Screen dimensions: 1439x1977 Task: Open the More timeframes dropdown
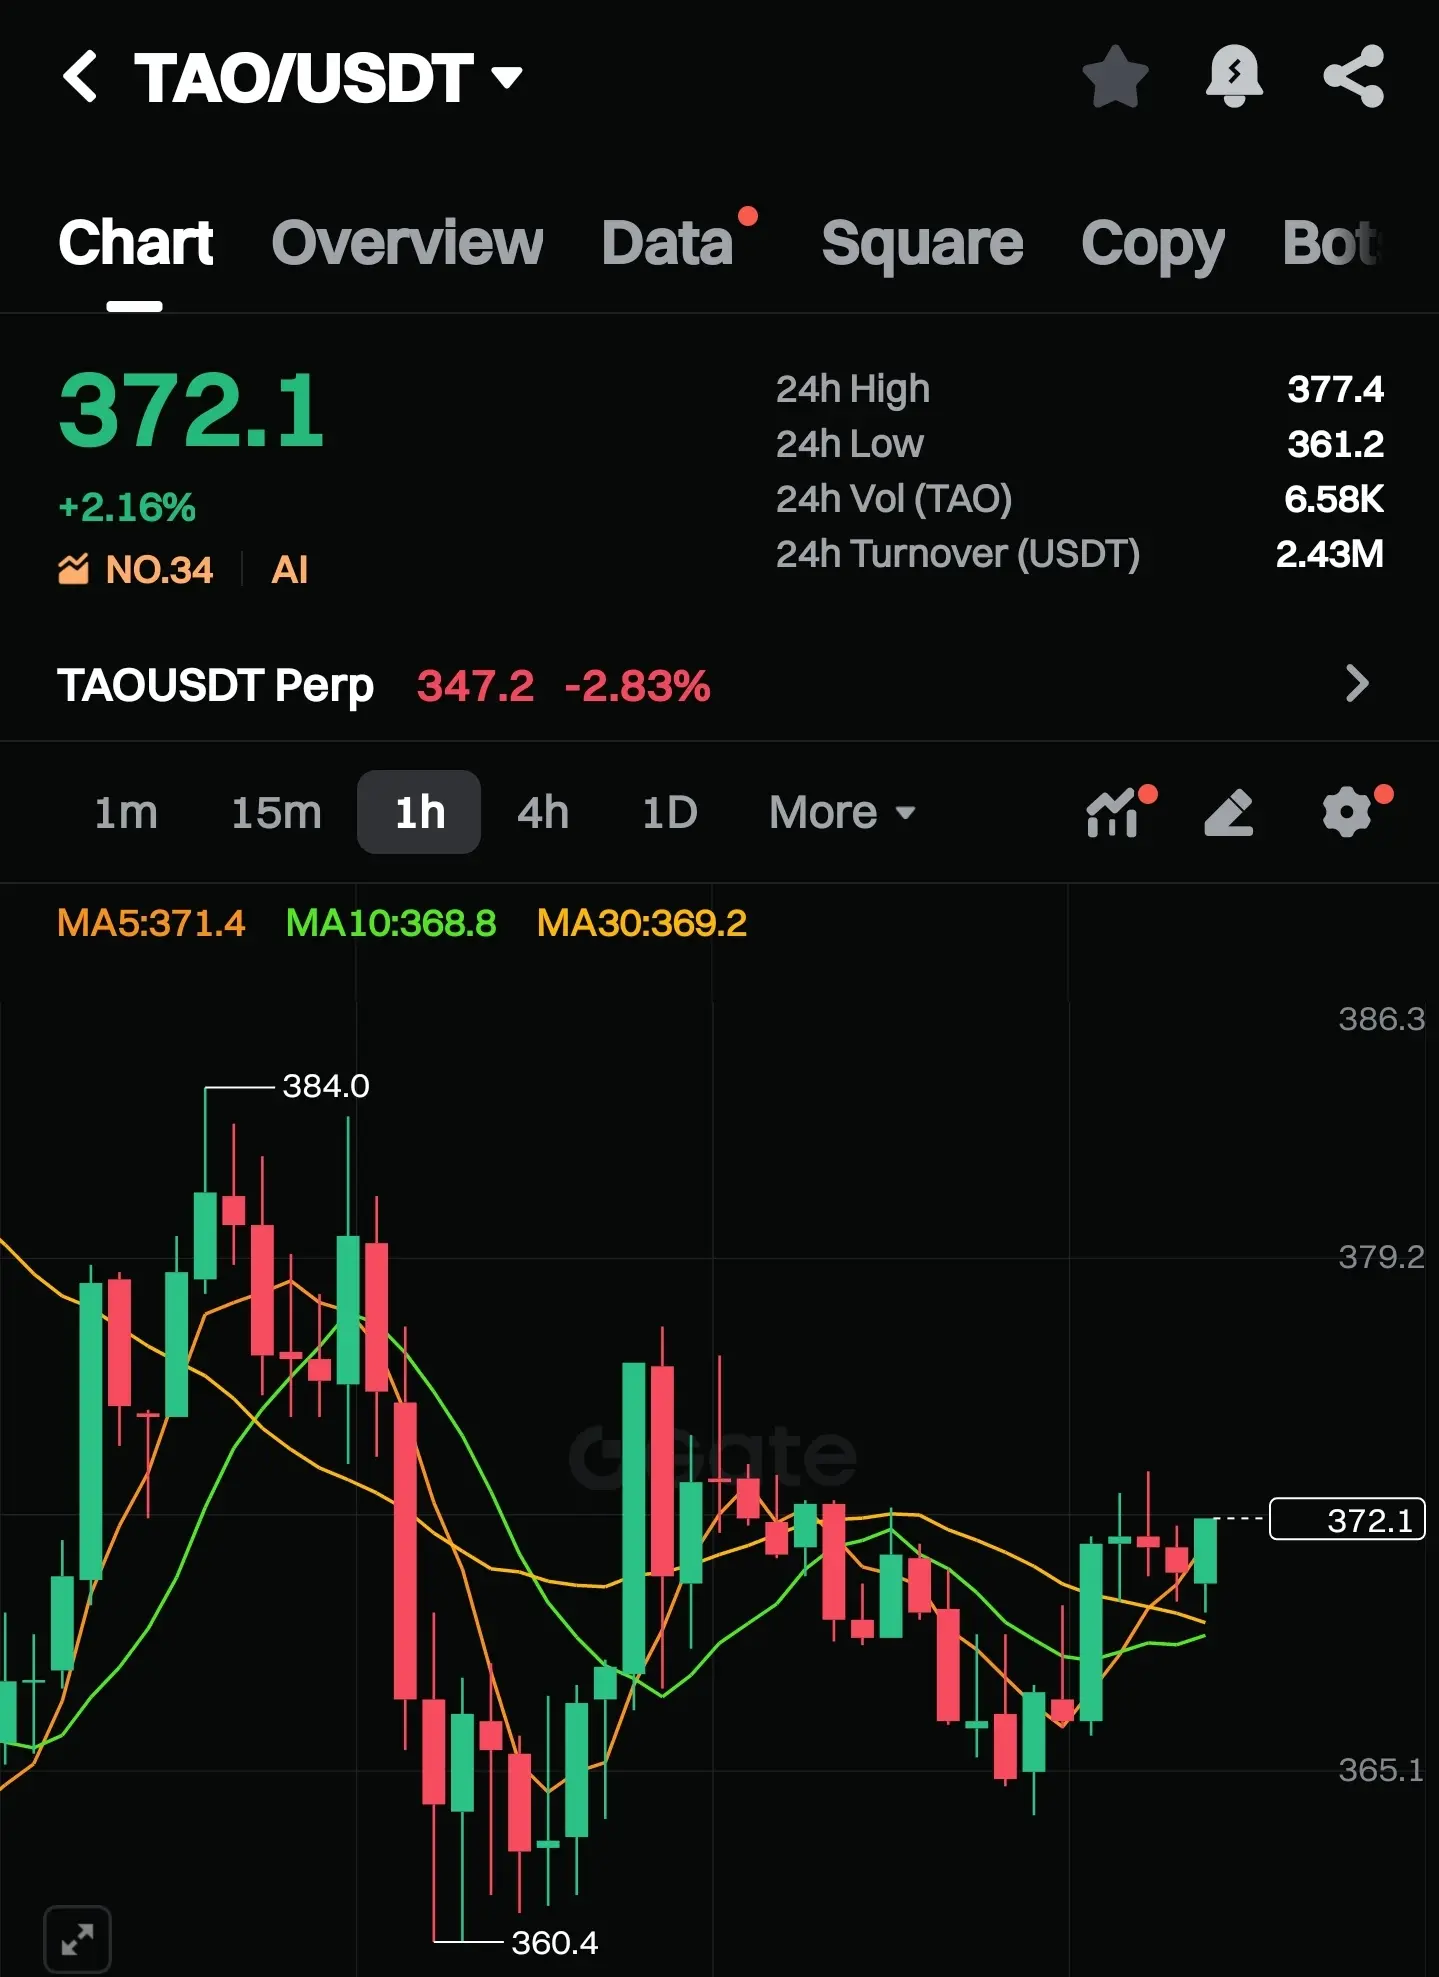click(842, 812)
